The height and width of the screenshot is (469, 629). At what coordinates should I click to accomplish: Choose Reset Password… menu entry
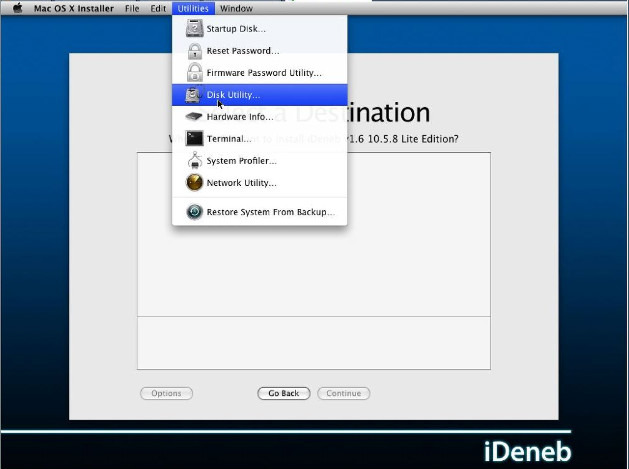260,51
